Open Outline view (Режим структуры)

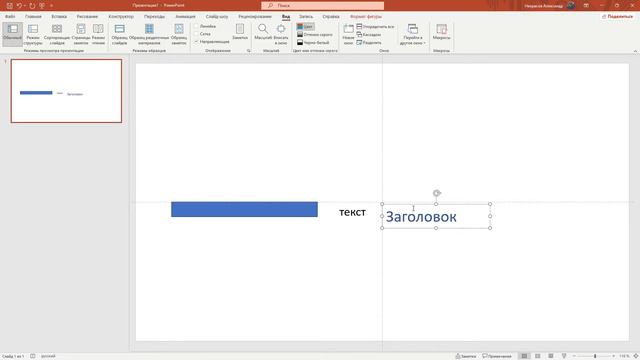coord(33,34)
